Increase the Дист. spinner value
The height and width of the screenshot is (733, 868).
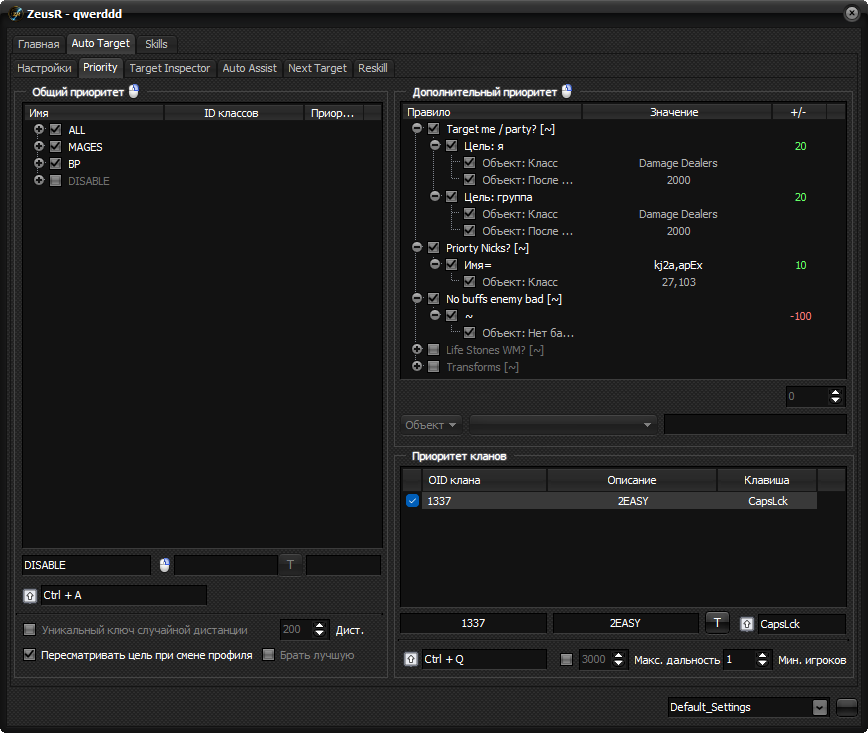319,626
